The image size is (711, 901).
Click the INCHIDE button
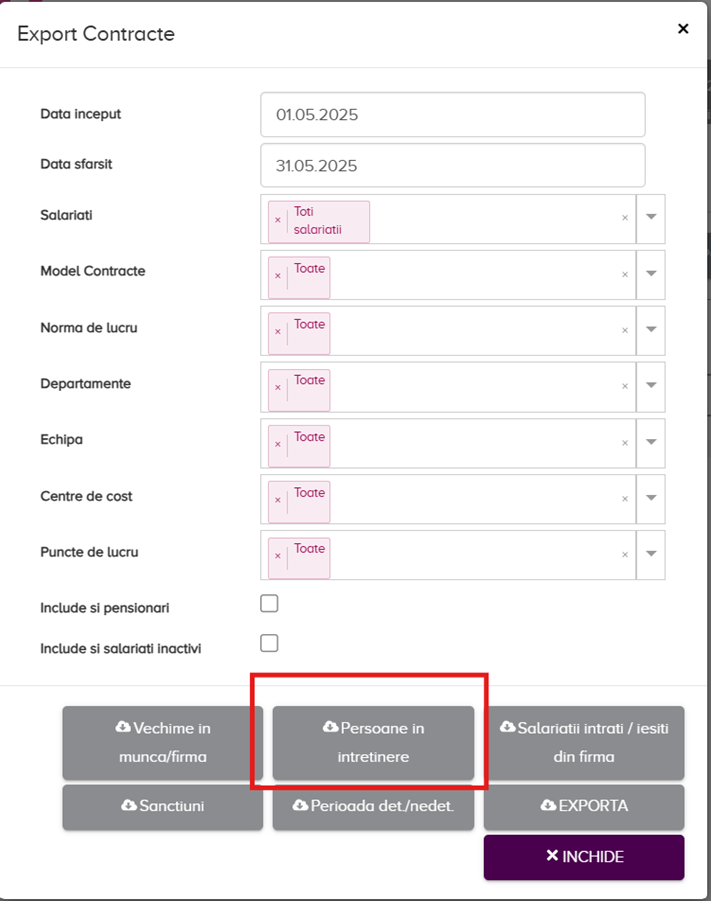pos(584,857)
